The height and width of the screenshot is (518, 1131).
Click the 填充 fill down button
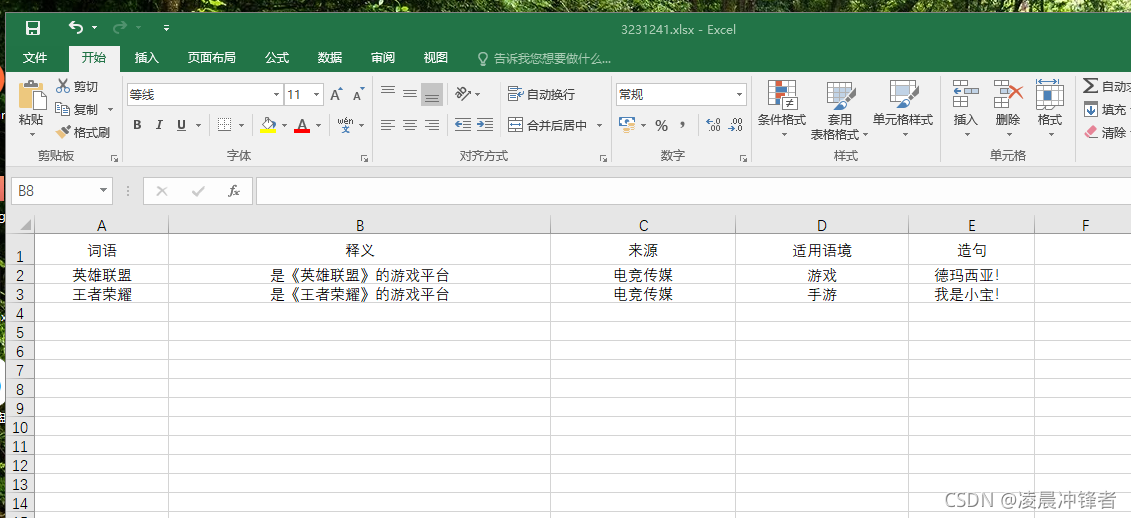click(1105, 110)
